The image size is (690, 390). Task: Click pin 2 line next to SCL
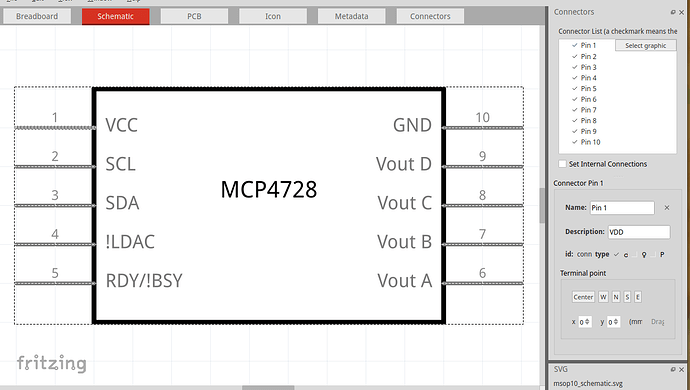coord(55,167)
